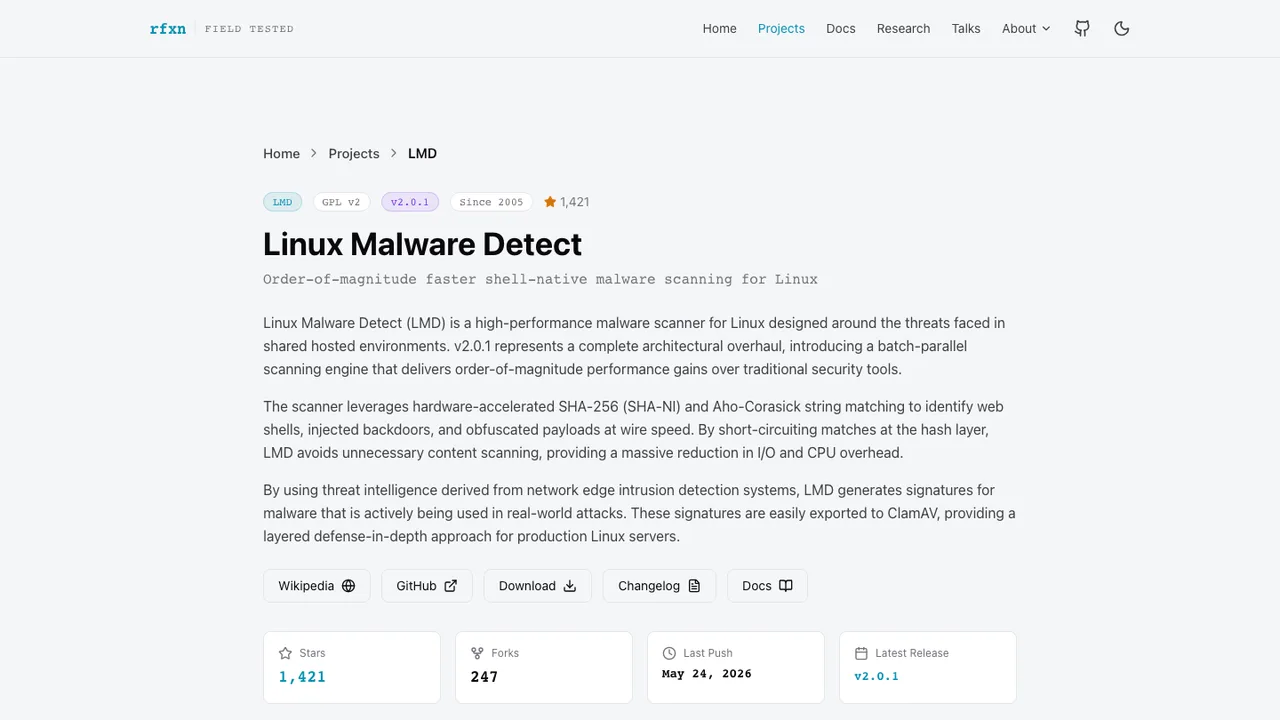Open the Wikipedia button
This screenshot has width=1280, height=720.
(x=317, y=586)
